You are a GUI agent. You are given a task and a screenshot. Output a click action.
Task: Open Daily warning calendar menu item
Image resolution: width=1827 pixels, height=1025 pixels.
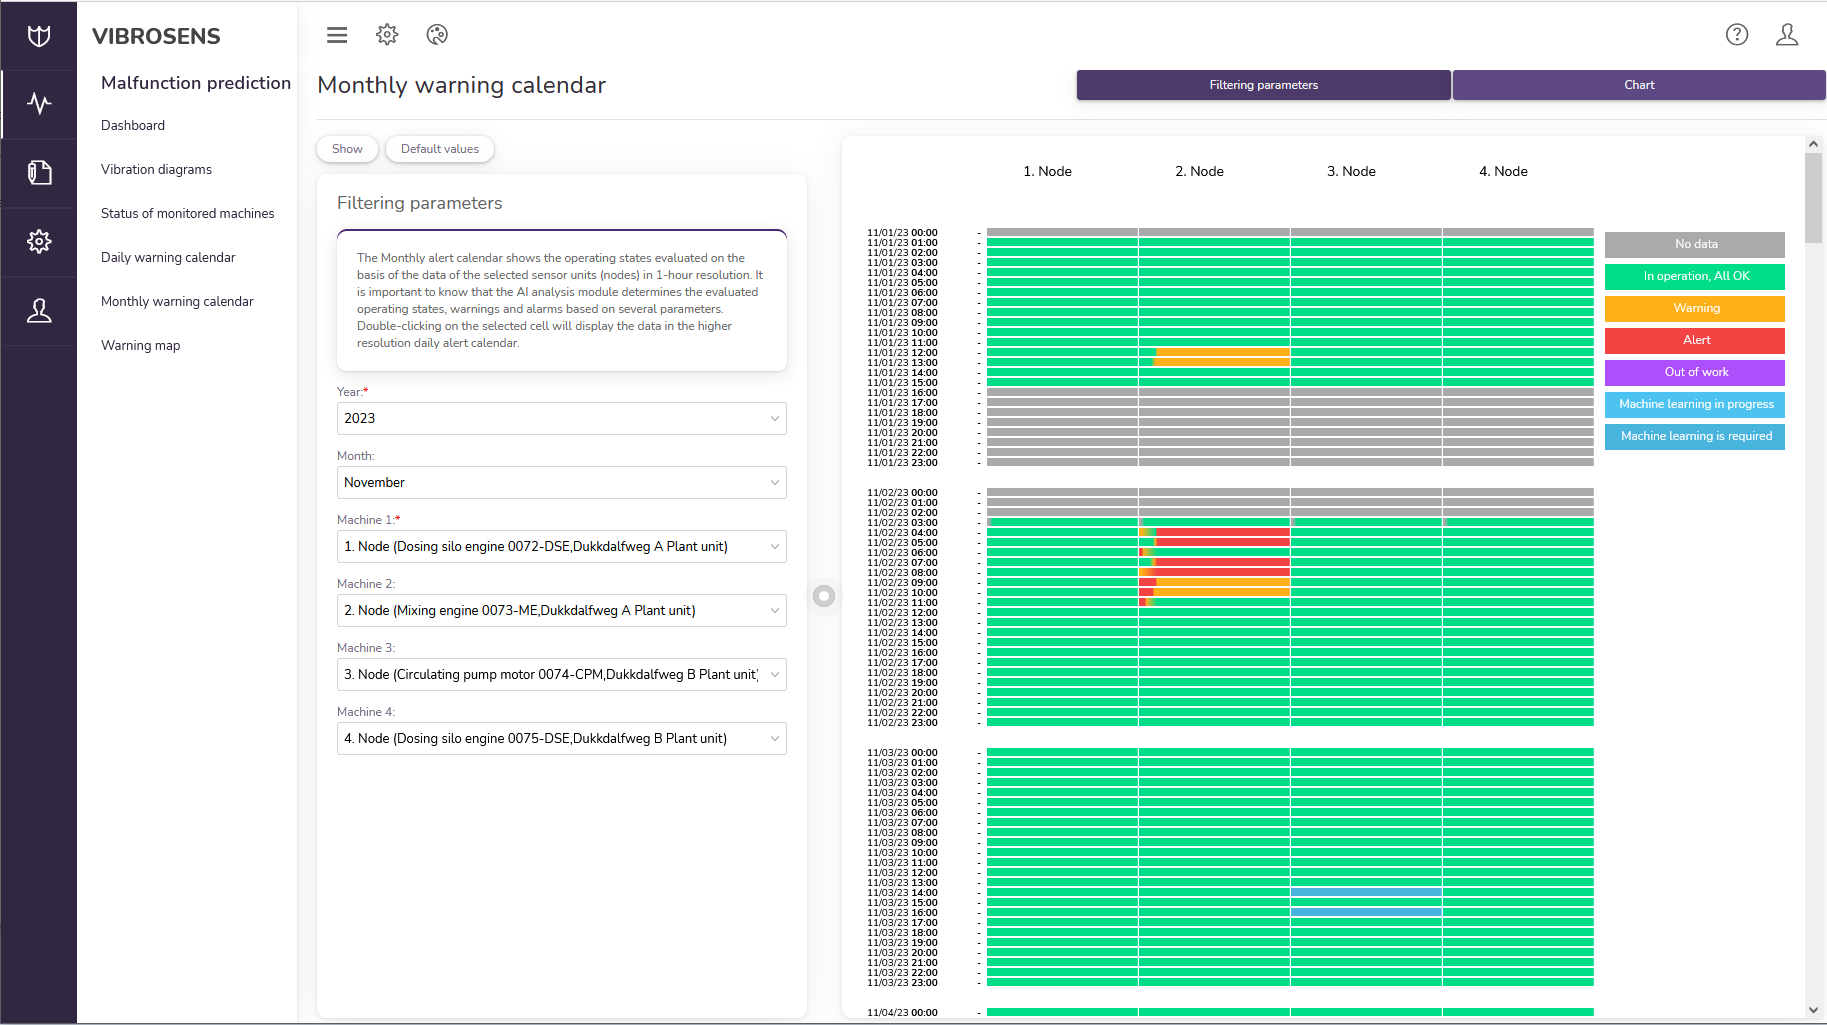pos(168,257)
